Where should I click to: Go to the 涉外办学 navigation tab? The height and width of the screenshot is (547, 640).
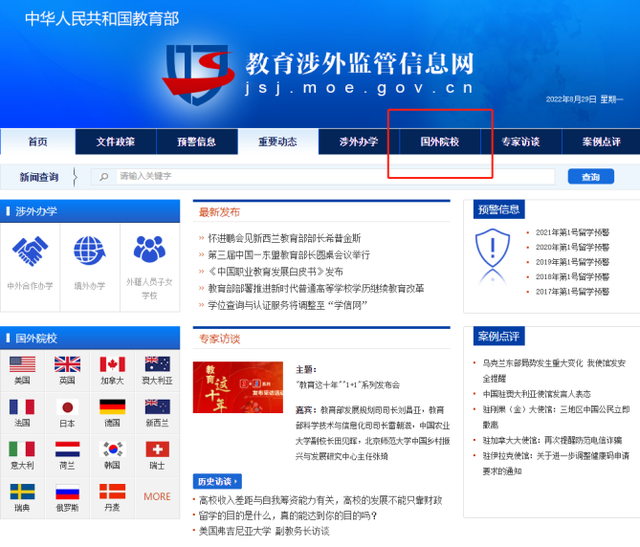tap(359, 142)
